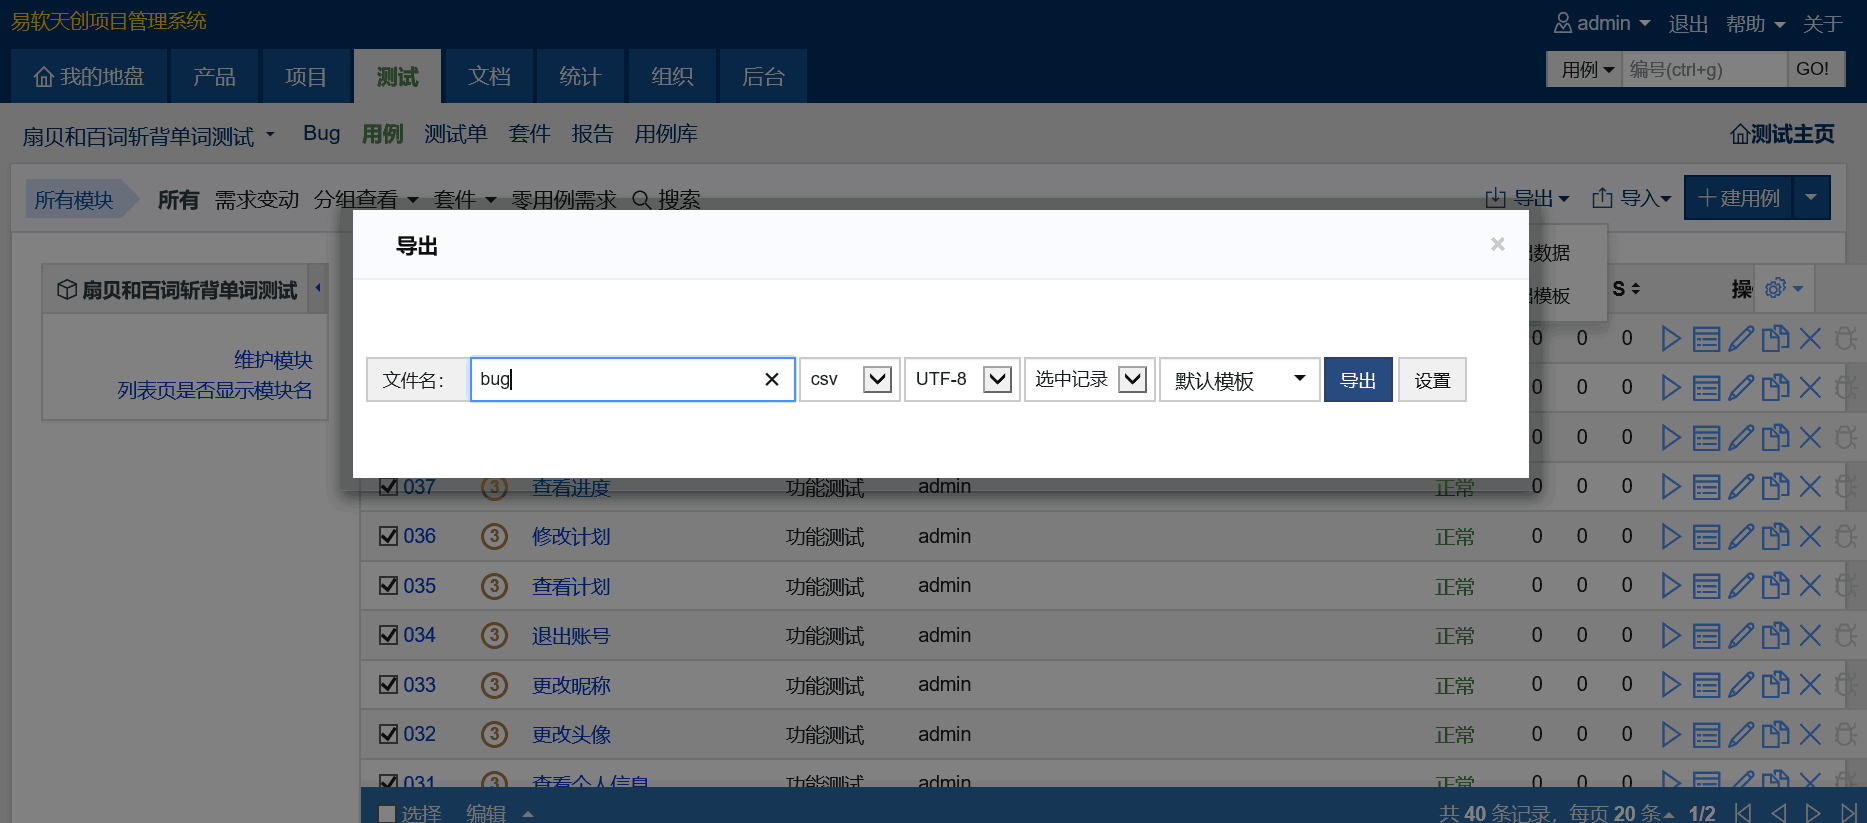Open the 列表页是否显示模块名 sidebar link
1867x823 pixels.
coord(215,390)
